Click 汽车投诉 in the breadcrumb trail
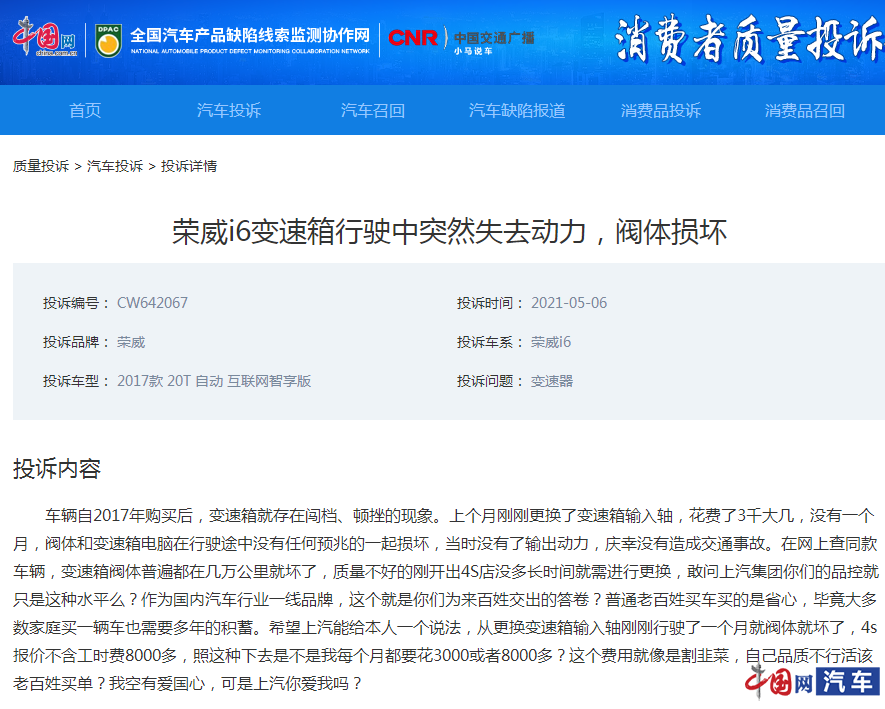 (115, 166)
